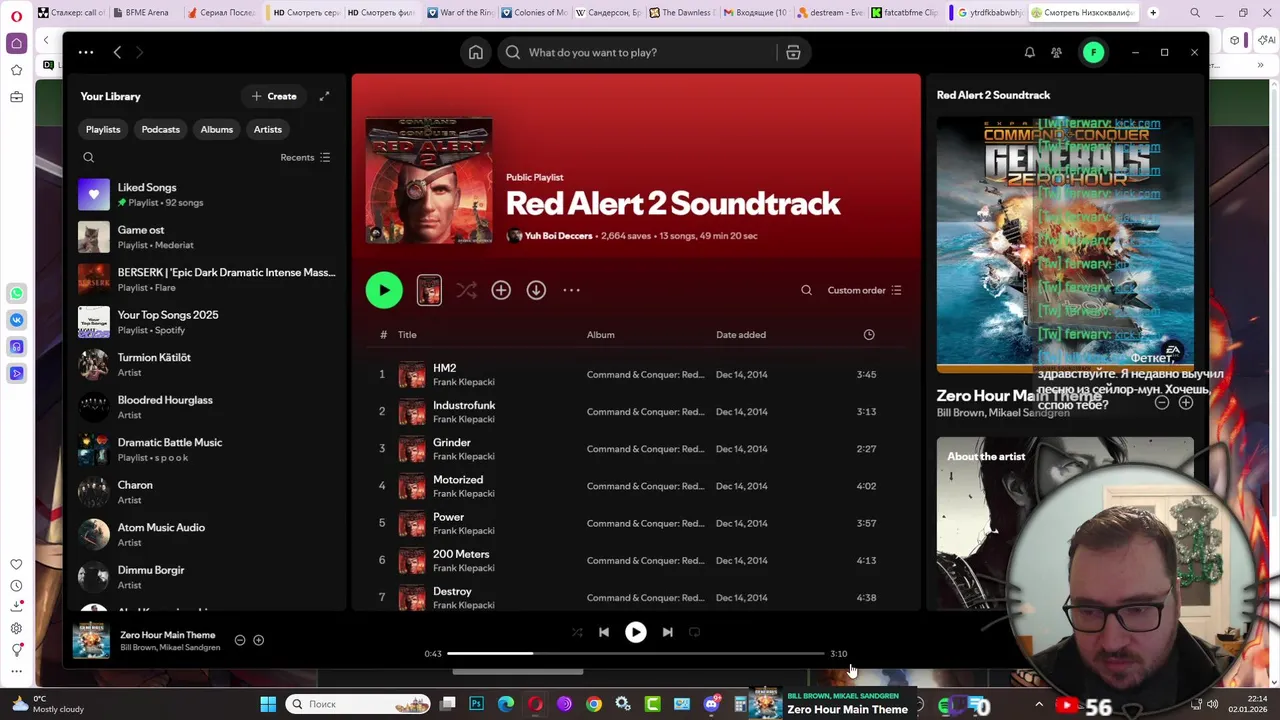
Task: Select the Grinder track
Action: (635, 448)
